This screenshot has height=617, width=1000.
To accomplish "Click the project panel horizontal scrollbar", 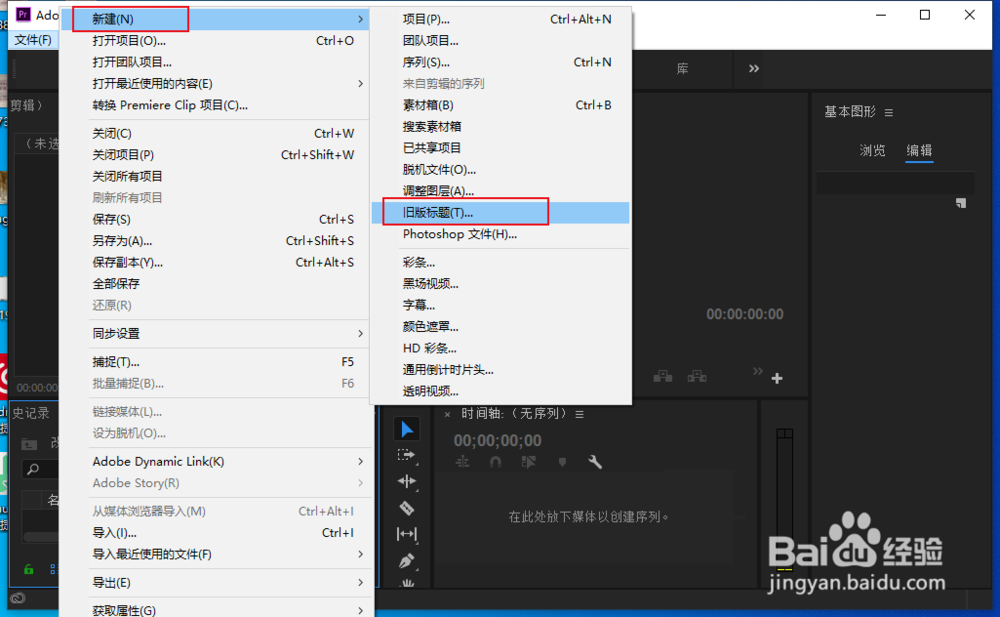I will click(41, 537).
